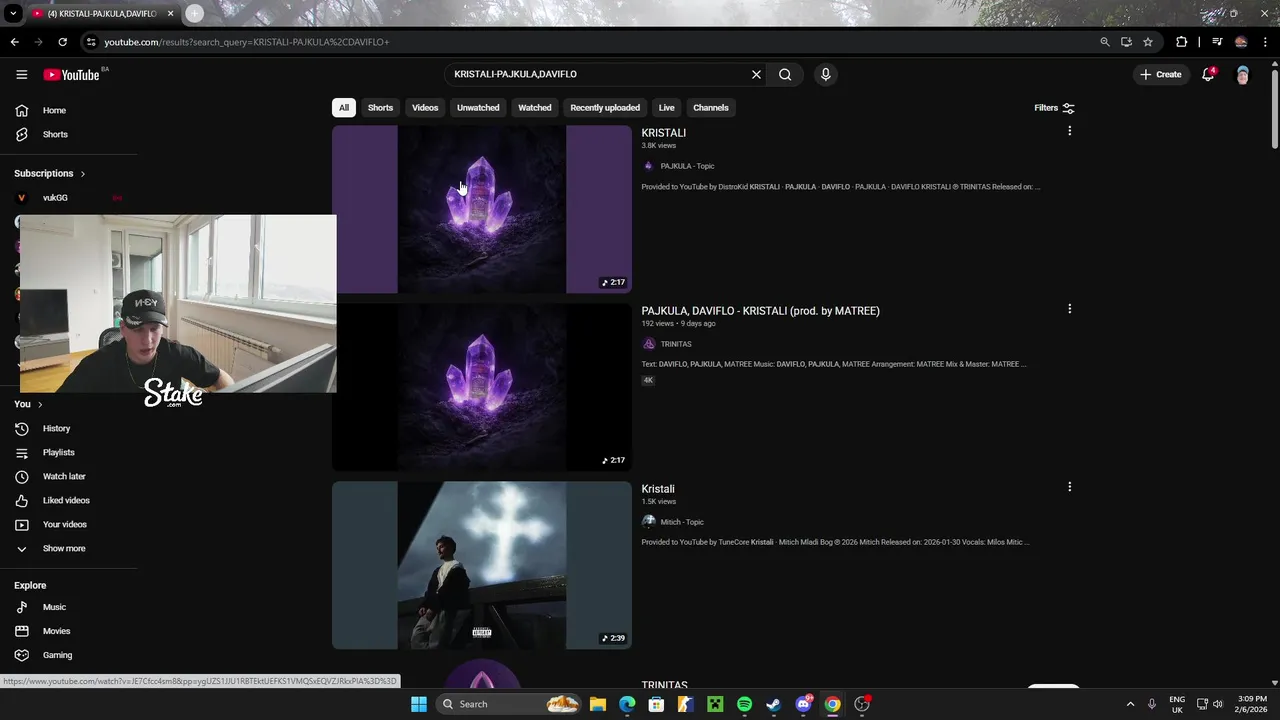
Task: Open the Kristali title by Mitich
Action: coord(658,489)
